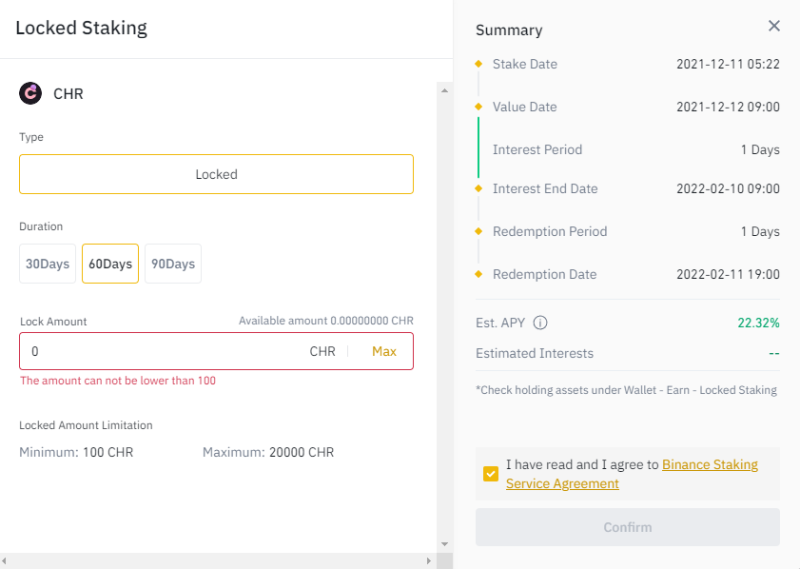Open the Est. APY info icon
This screenshot has height=569, width=800.
(x=540, y=323)
